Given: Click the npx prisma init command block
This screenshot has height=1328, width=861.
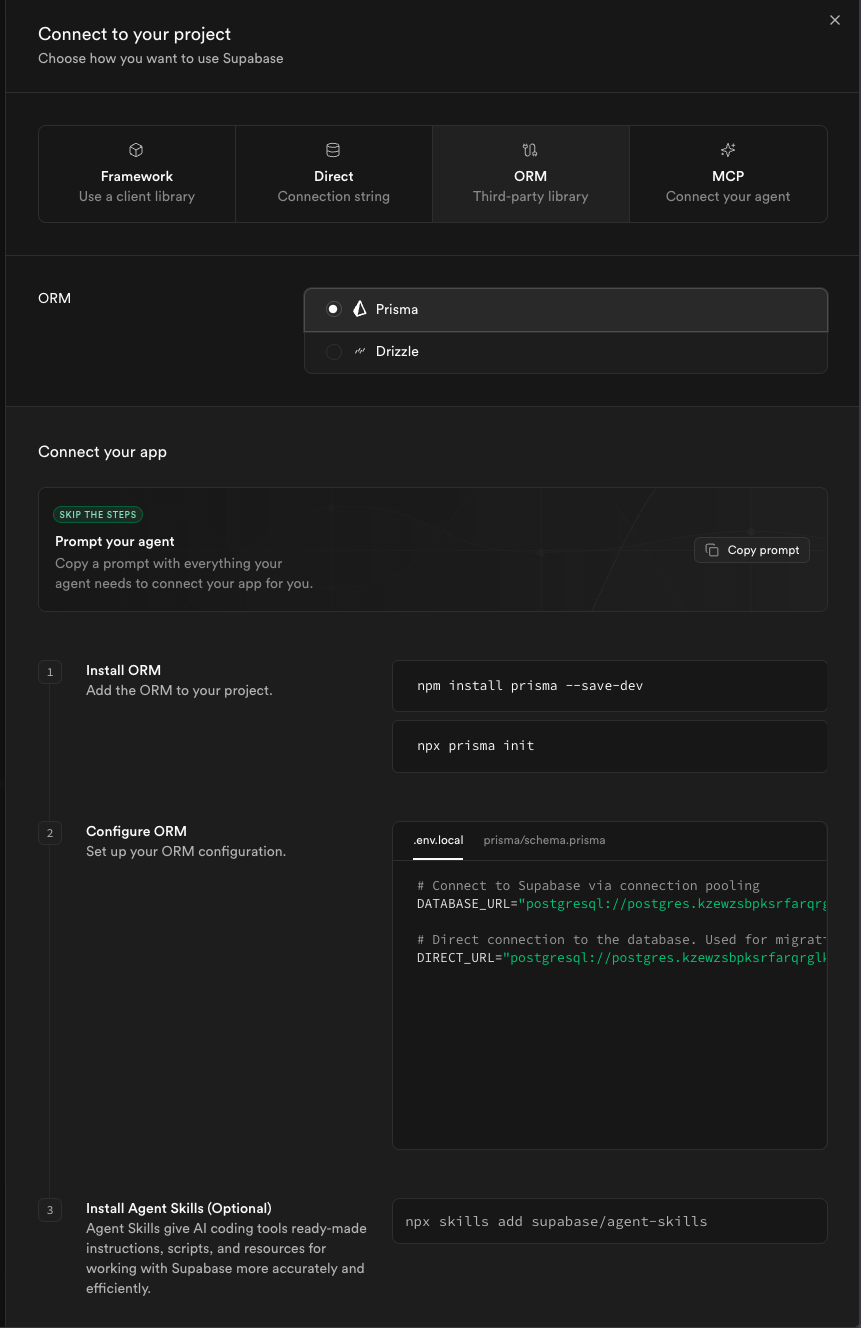Looking at the screenshot, I should pos(609,746).
